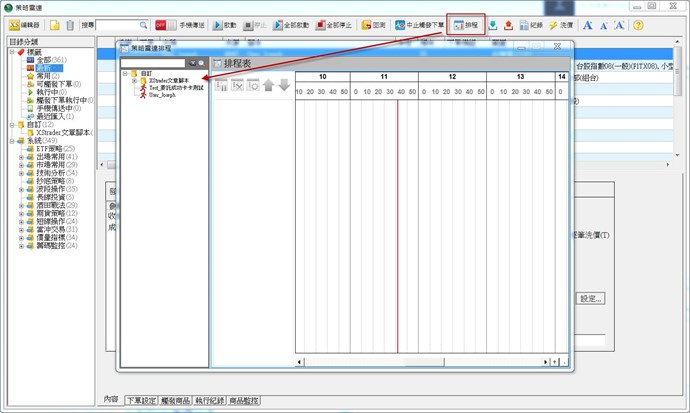This screenshot has height=413, width=690.
Task: Click the up arrow in 排程表 toolbar
Action: pos(269,85)
